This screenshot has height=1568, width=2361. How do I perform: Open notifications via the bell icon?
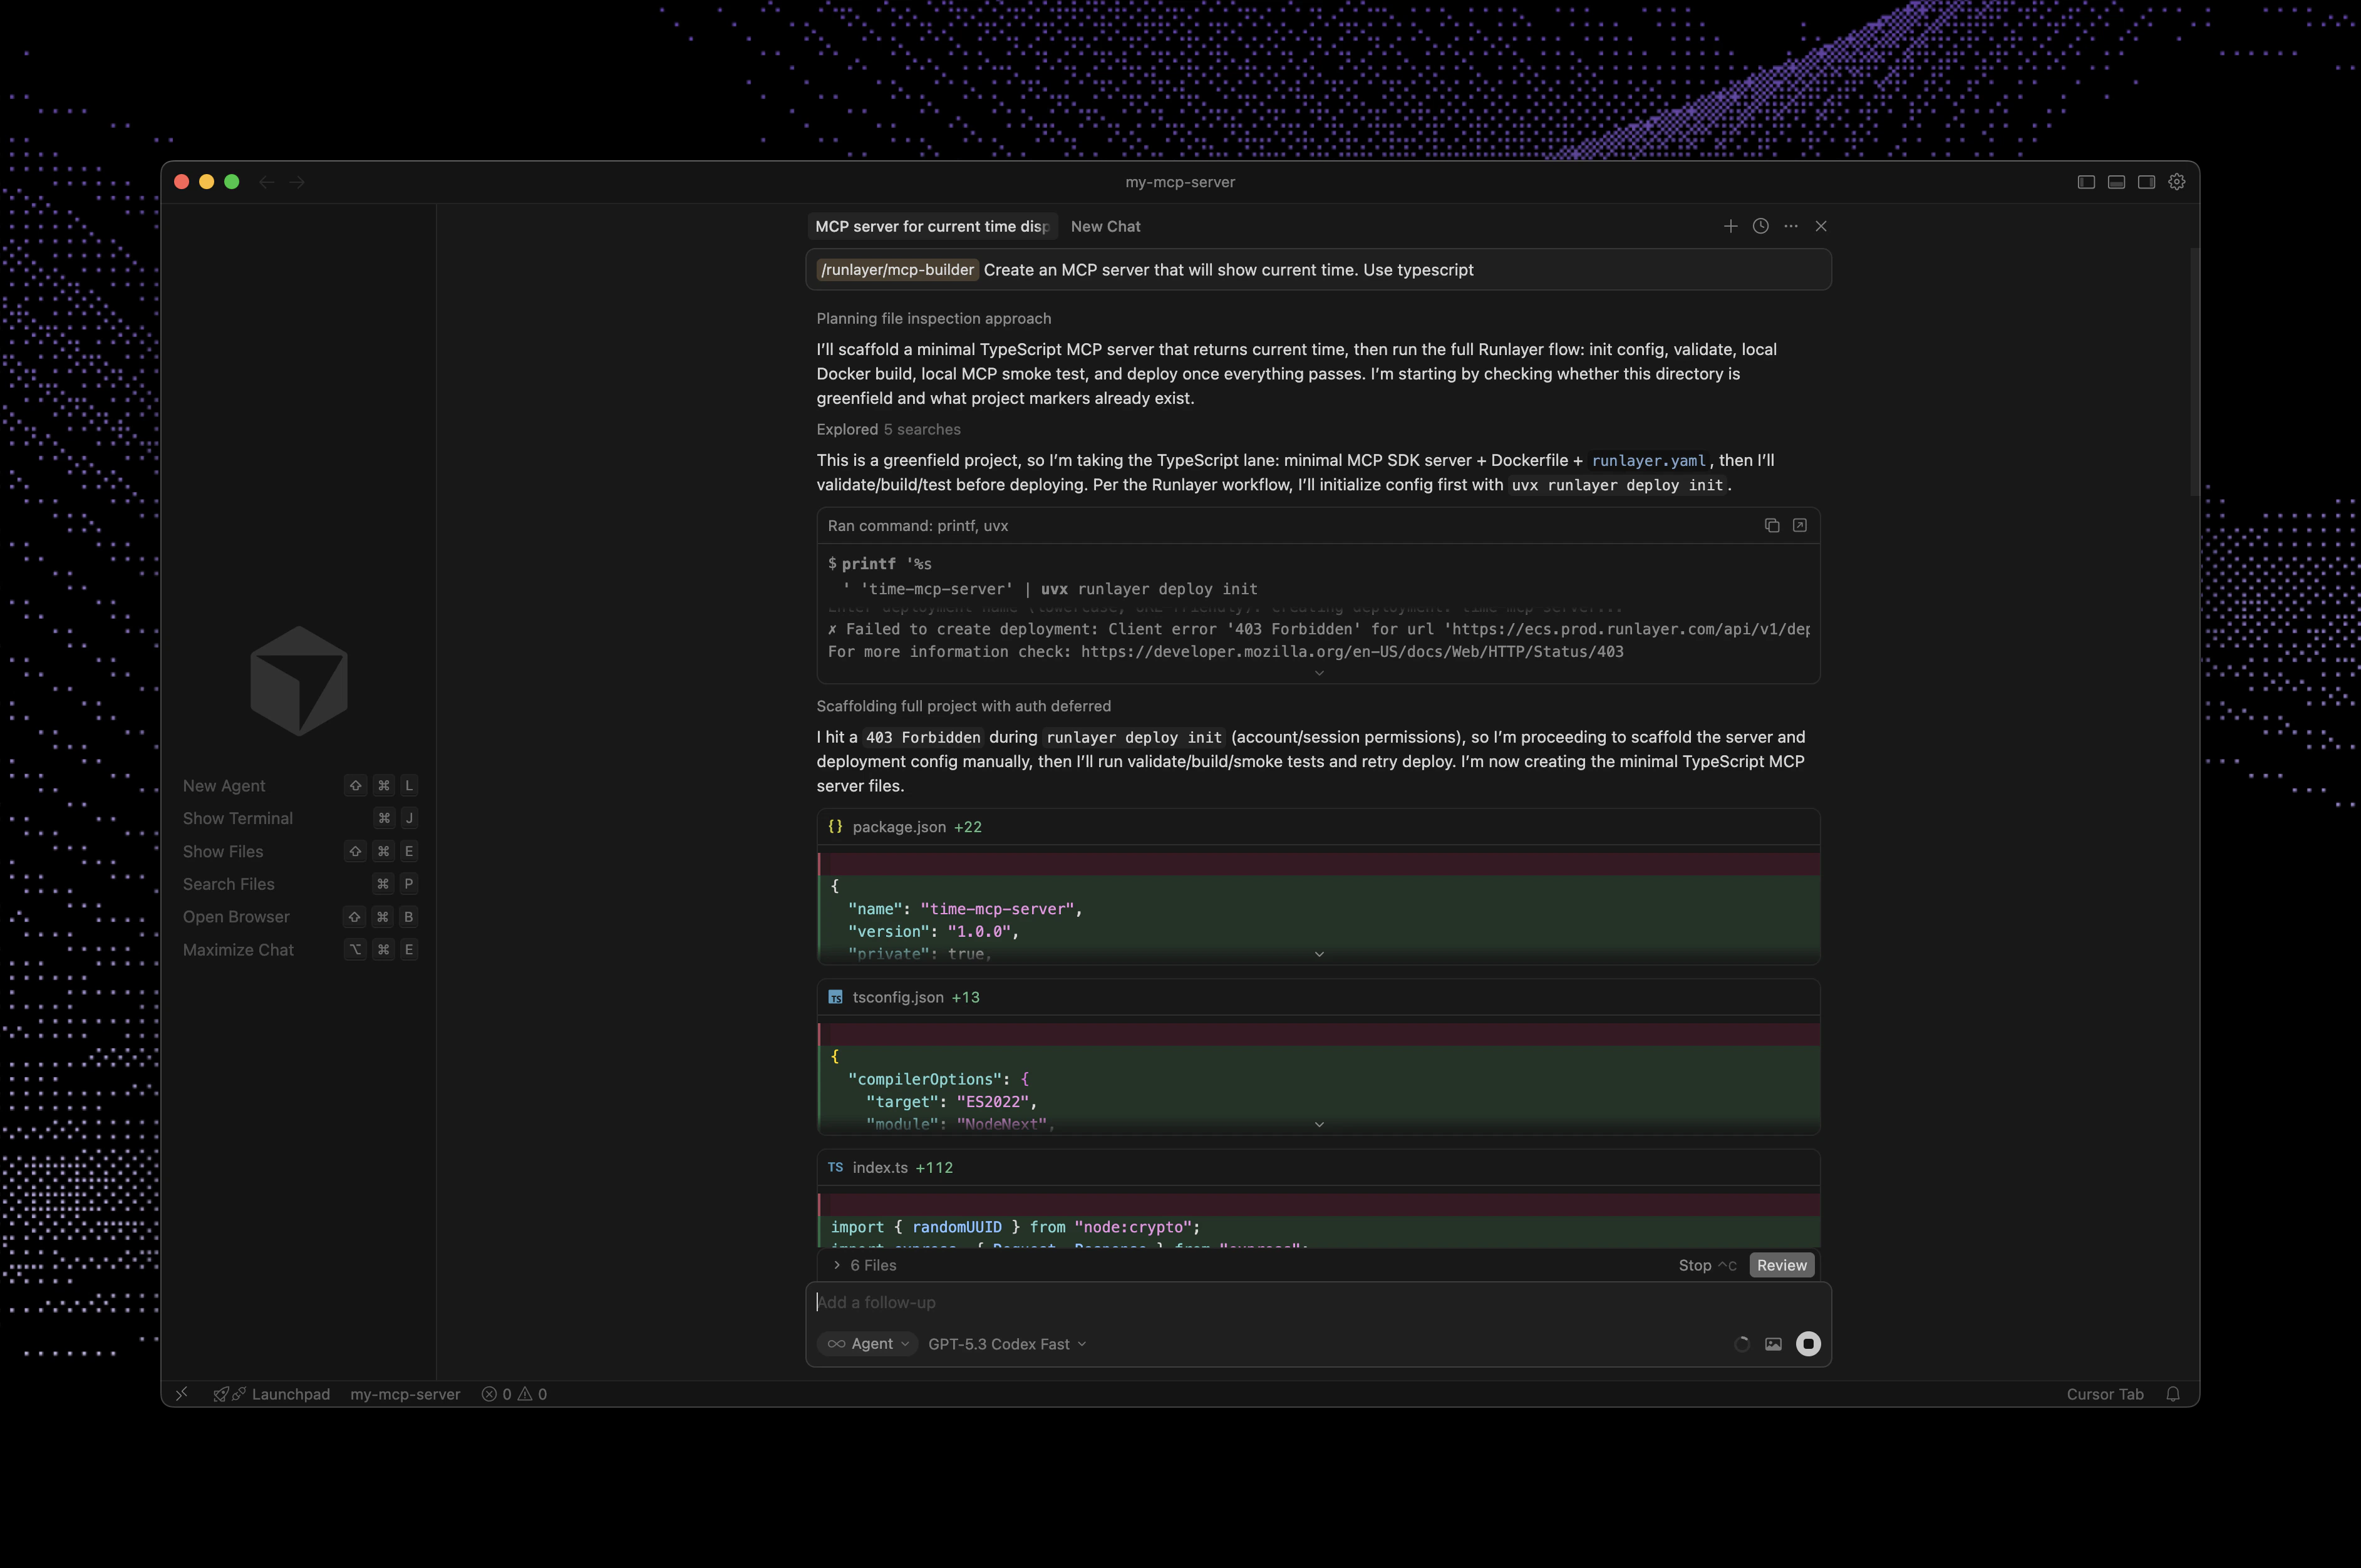coord(2174,1394)
